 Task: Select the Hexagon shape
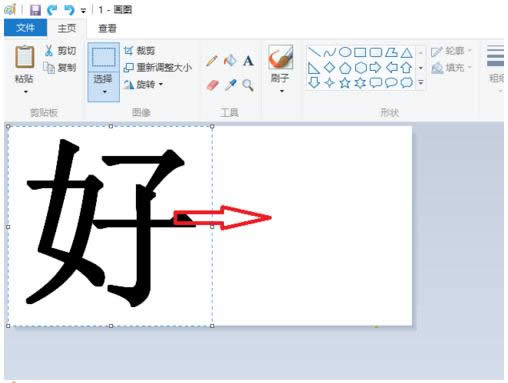point(360,68)
